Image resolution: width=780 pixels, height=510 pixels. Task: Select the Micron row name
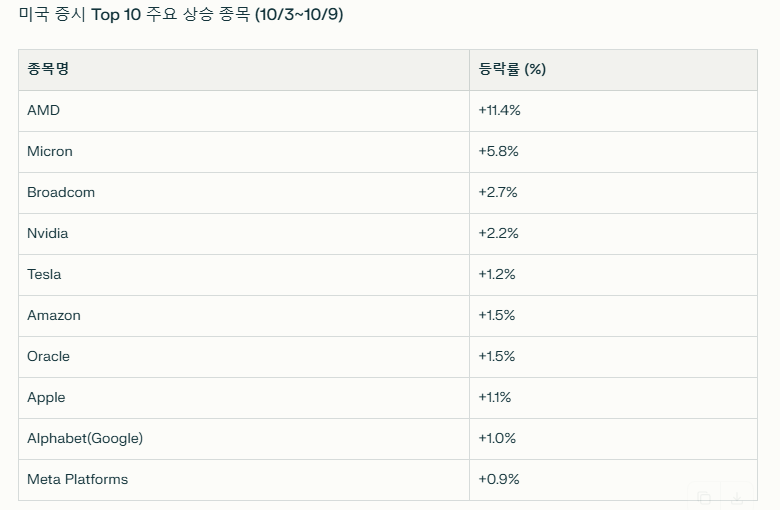click(50, 152)
